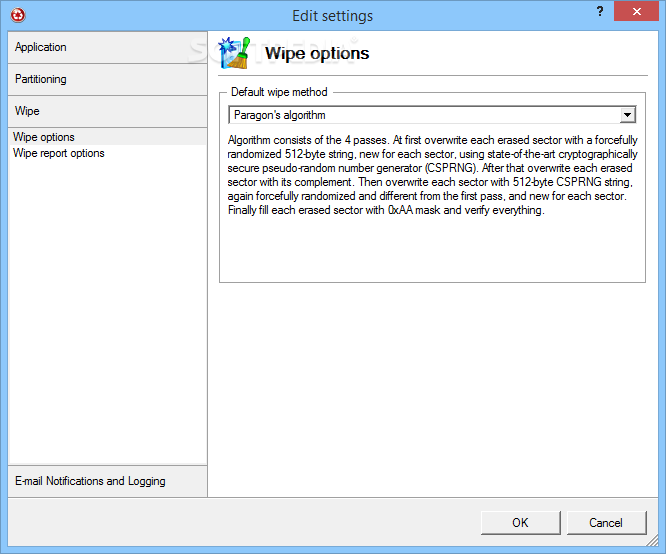Click the Default wipe method group label
The image size is (666, 554).
pos(279,92)
